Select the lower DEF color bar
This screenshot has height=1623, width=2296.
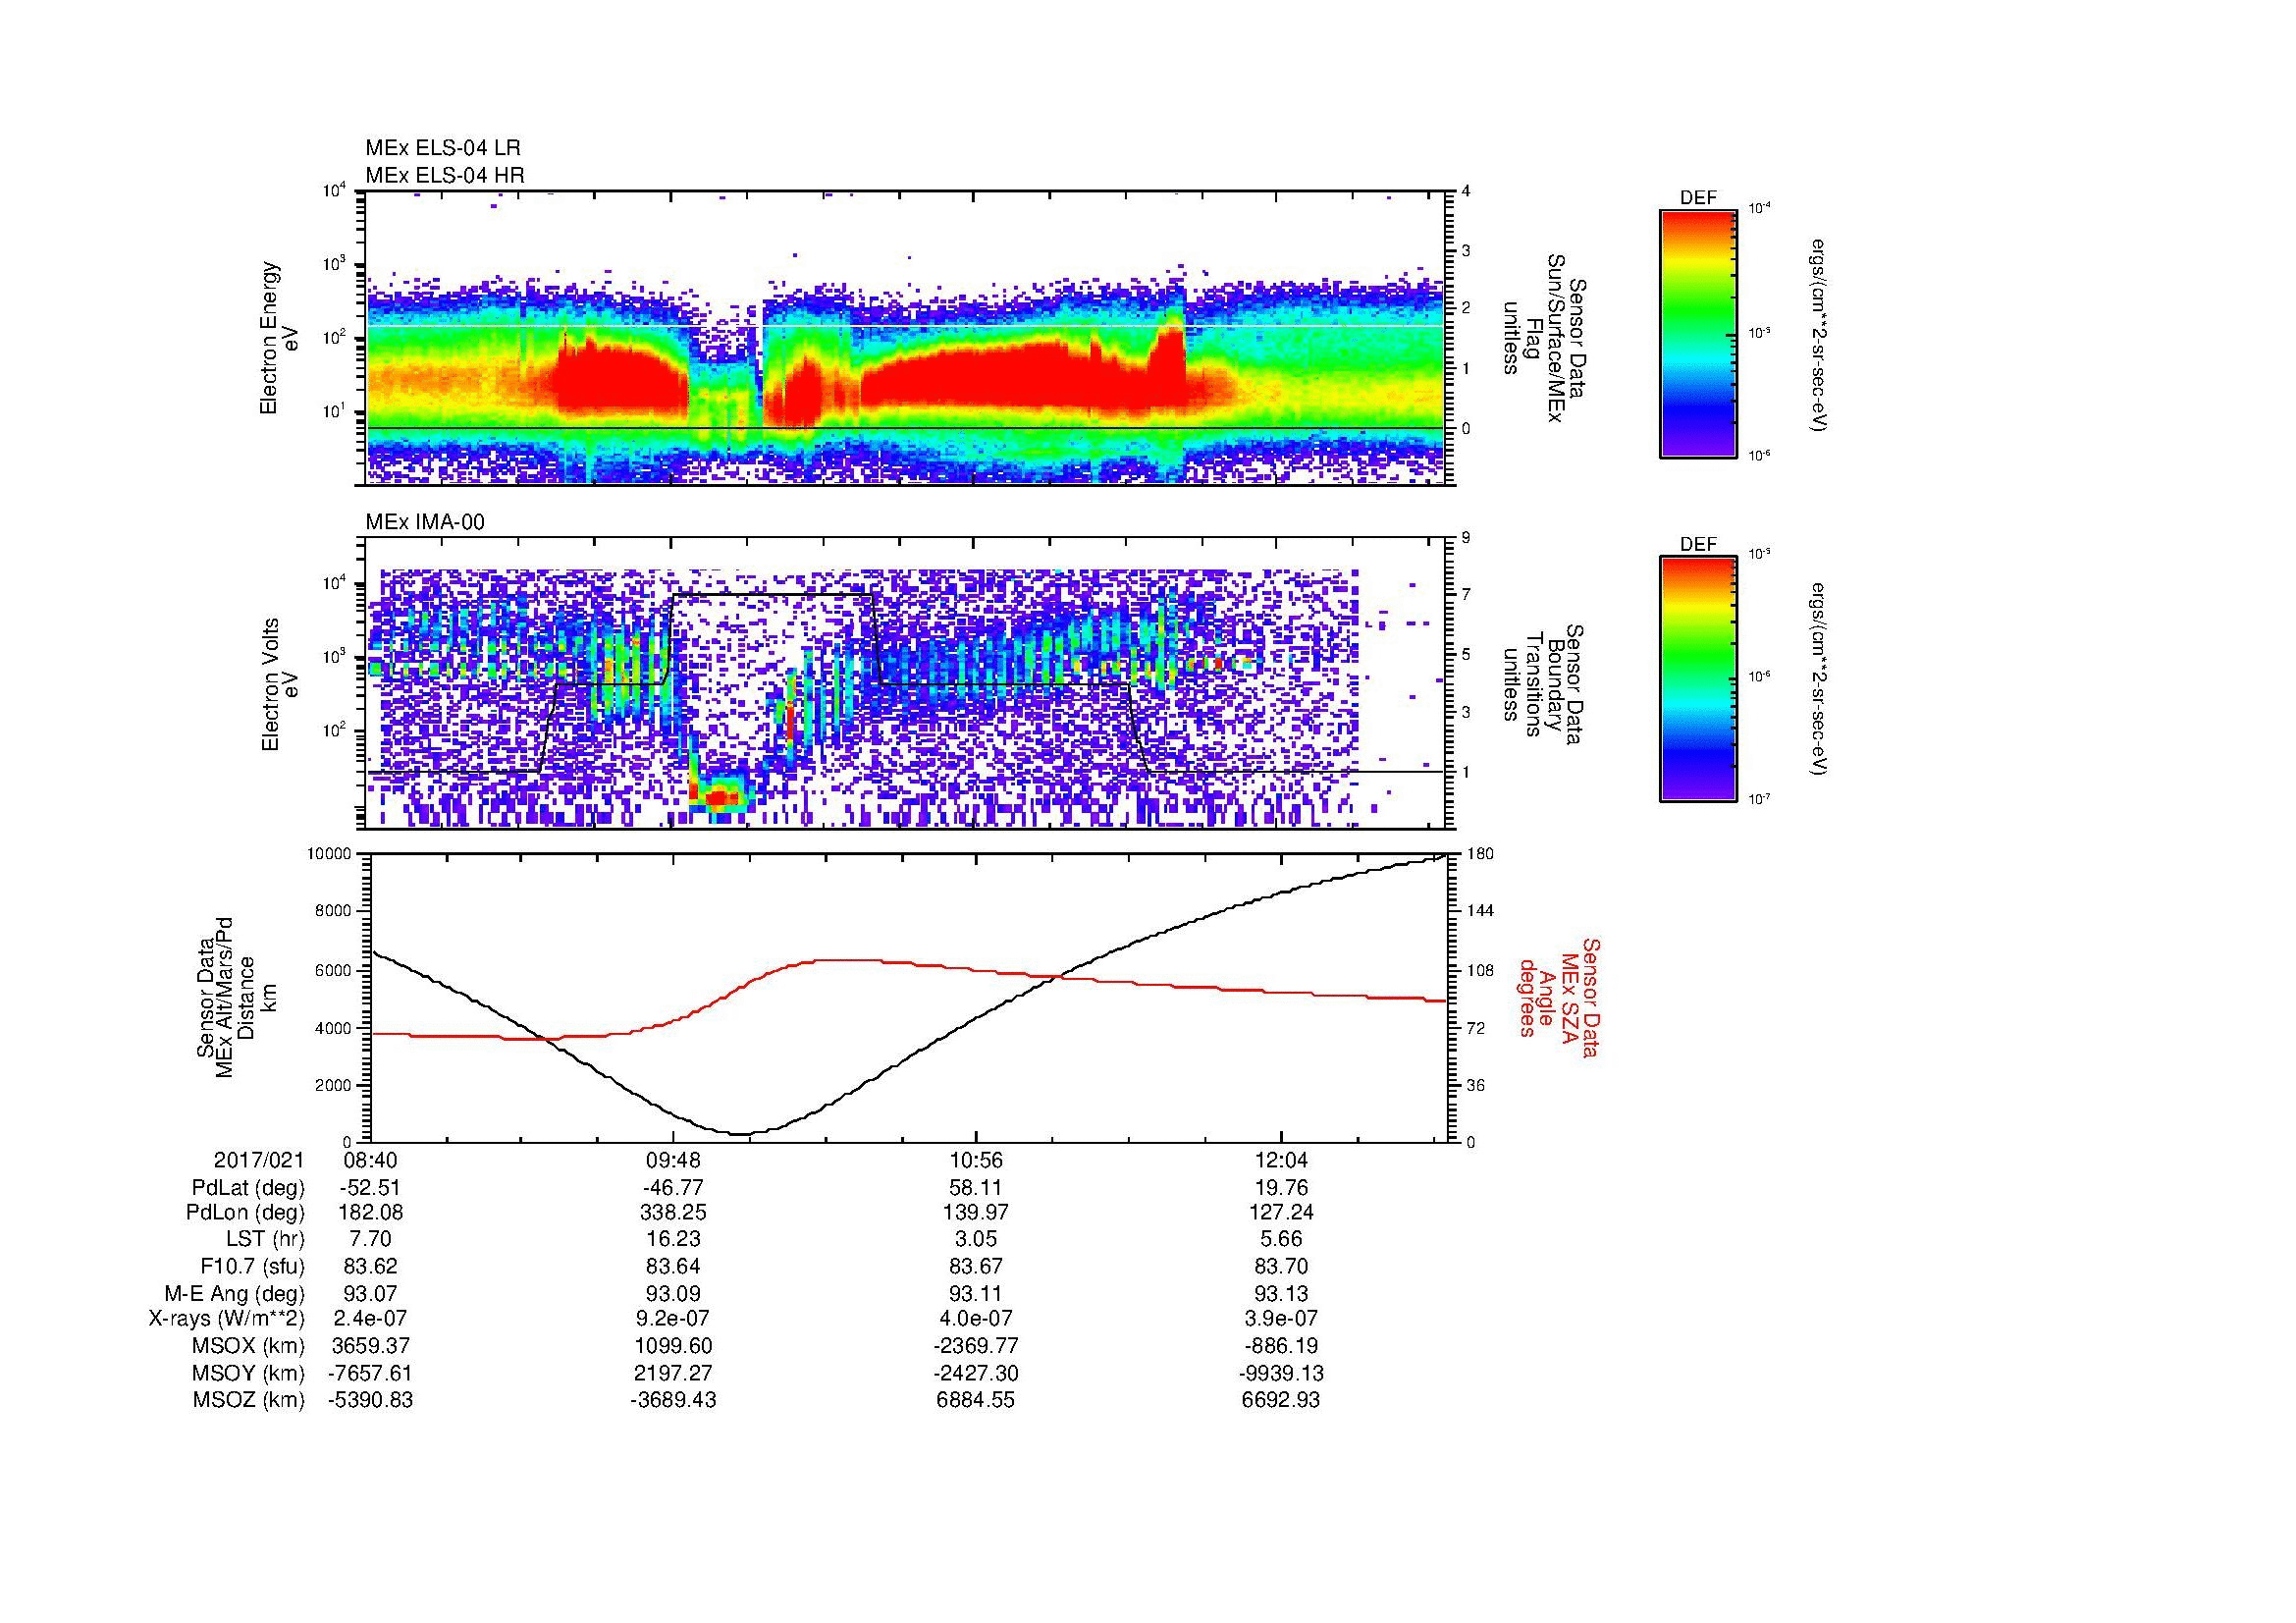click(1697, 679)
